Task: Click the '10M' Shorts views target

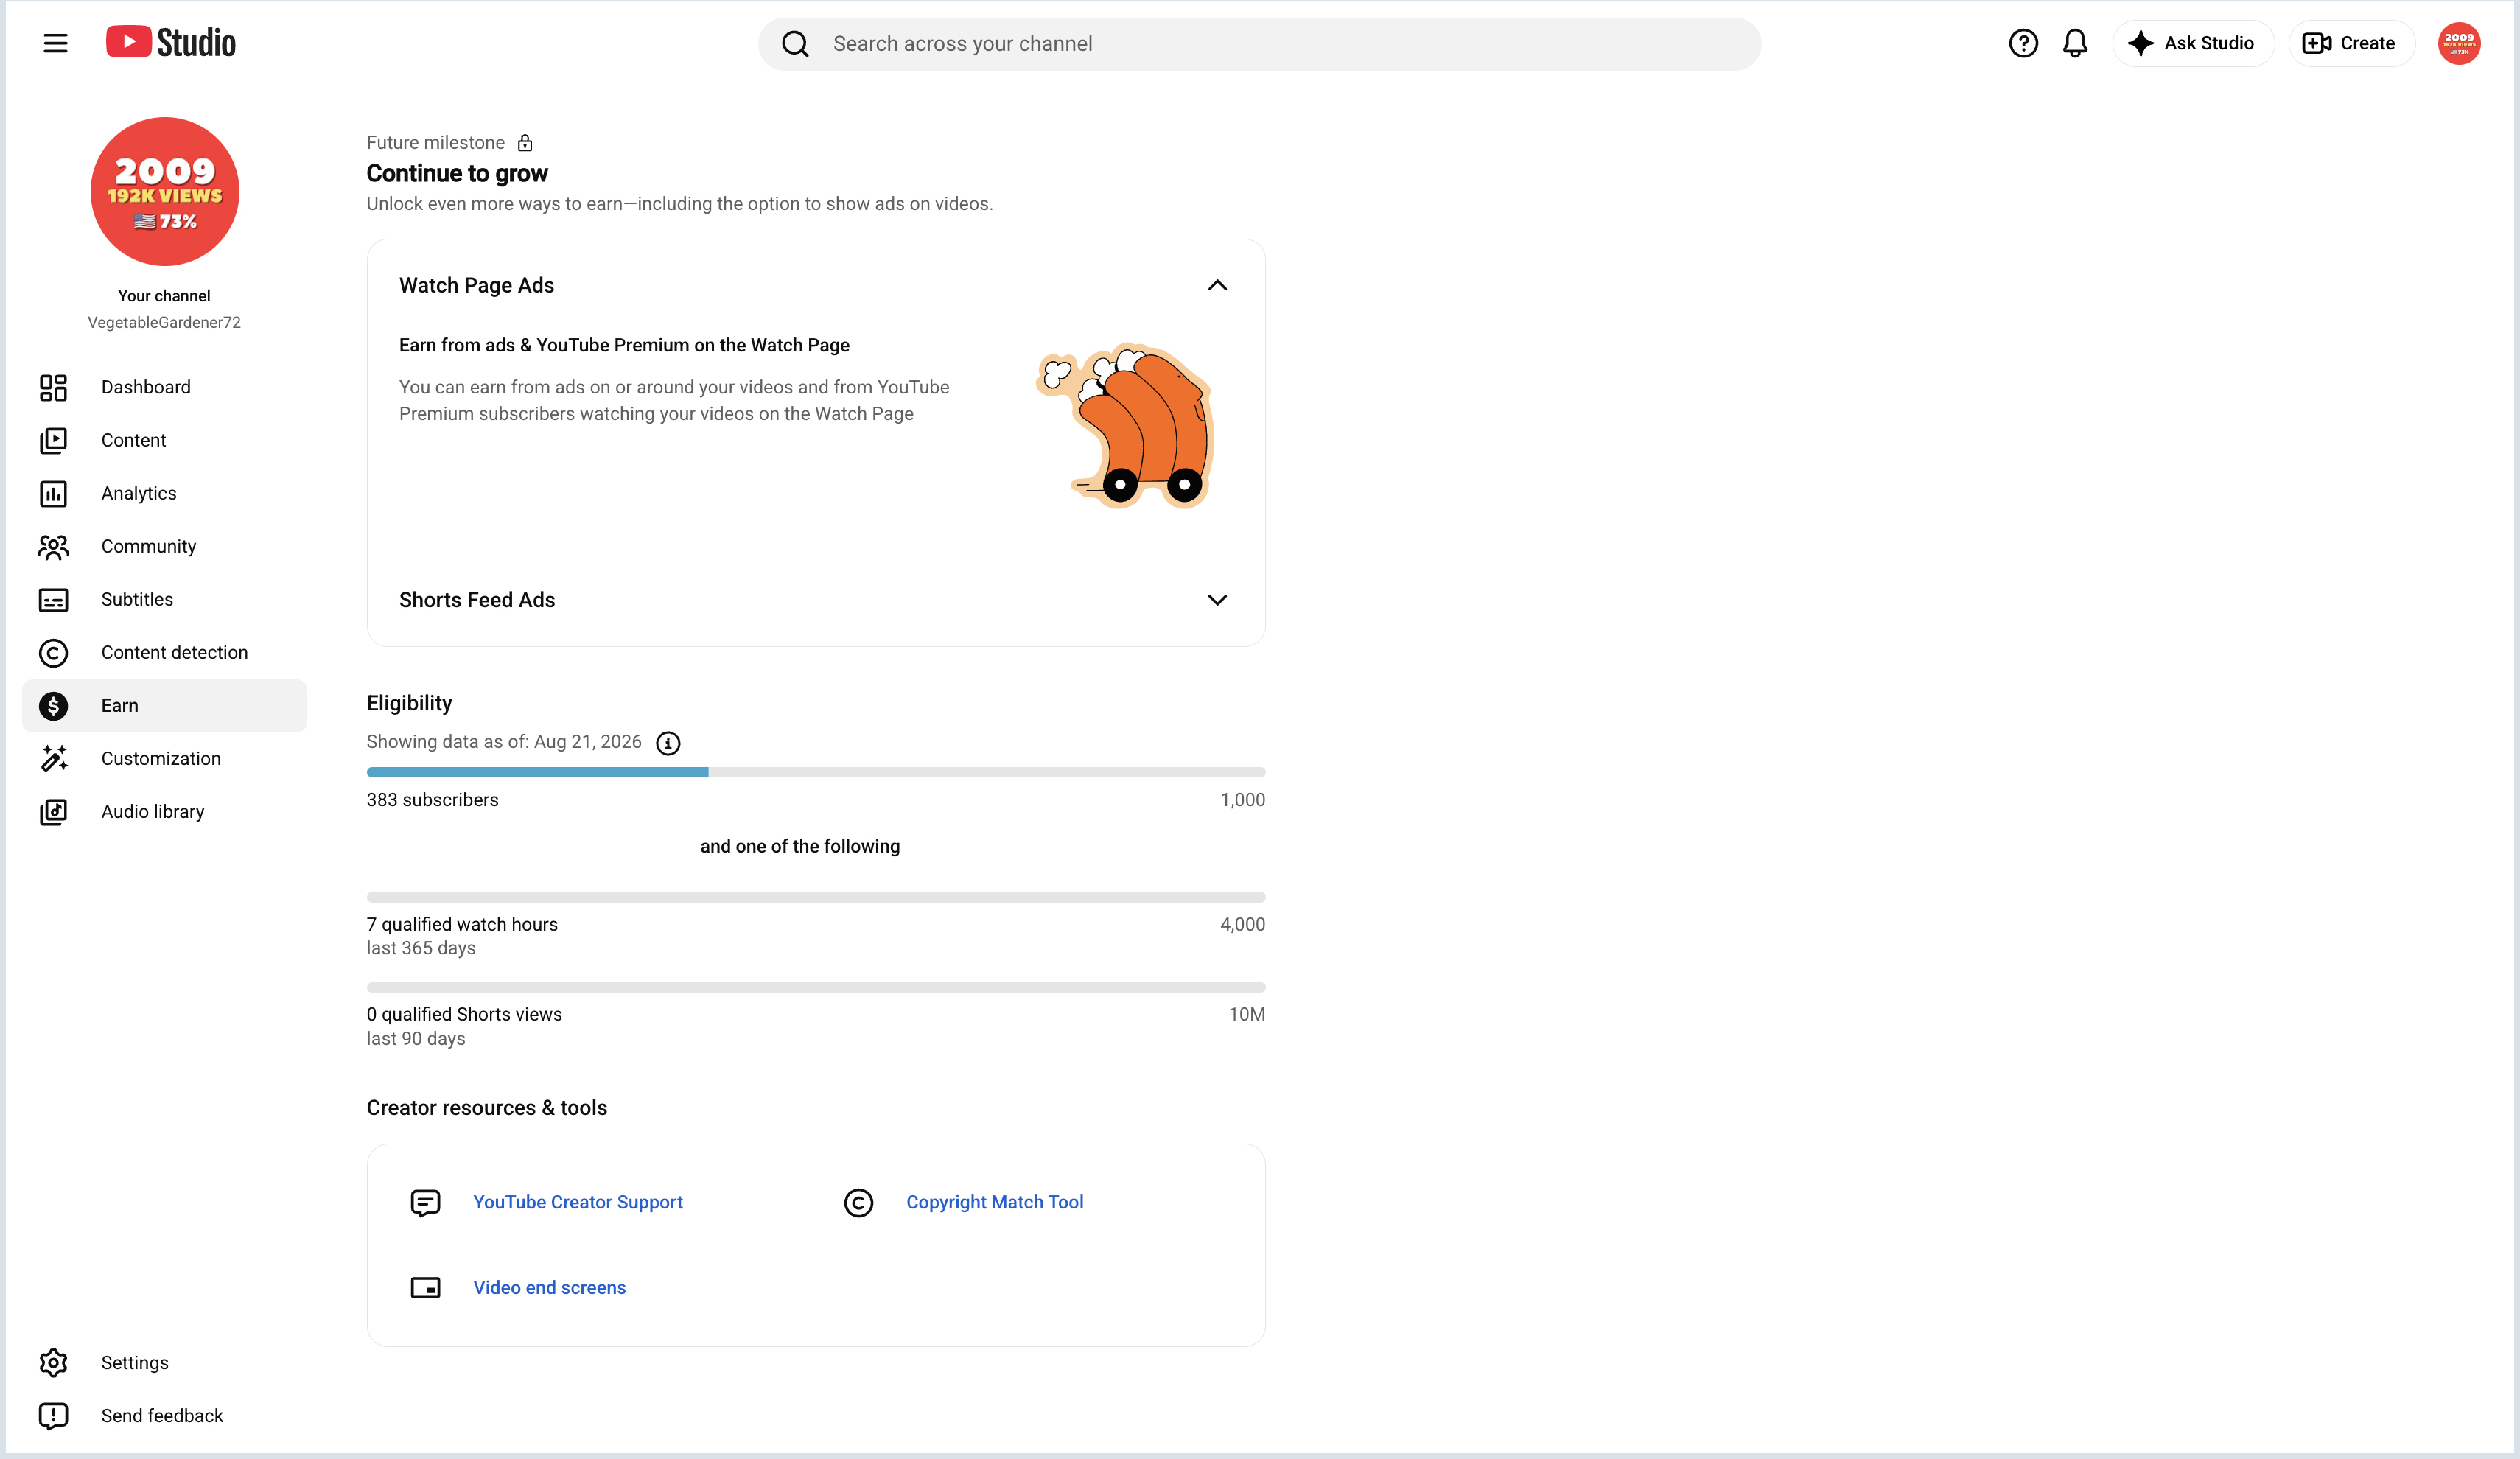Action: click(1247, 1014)
